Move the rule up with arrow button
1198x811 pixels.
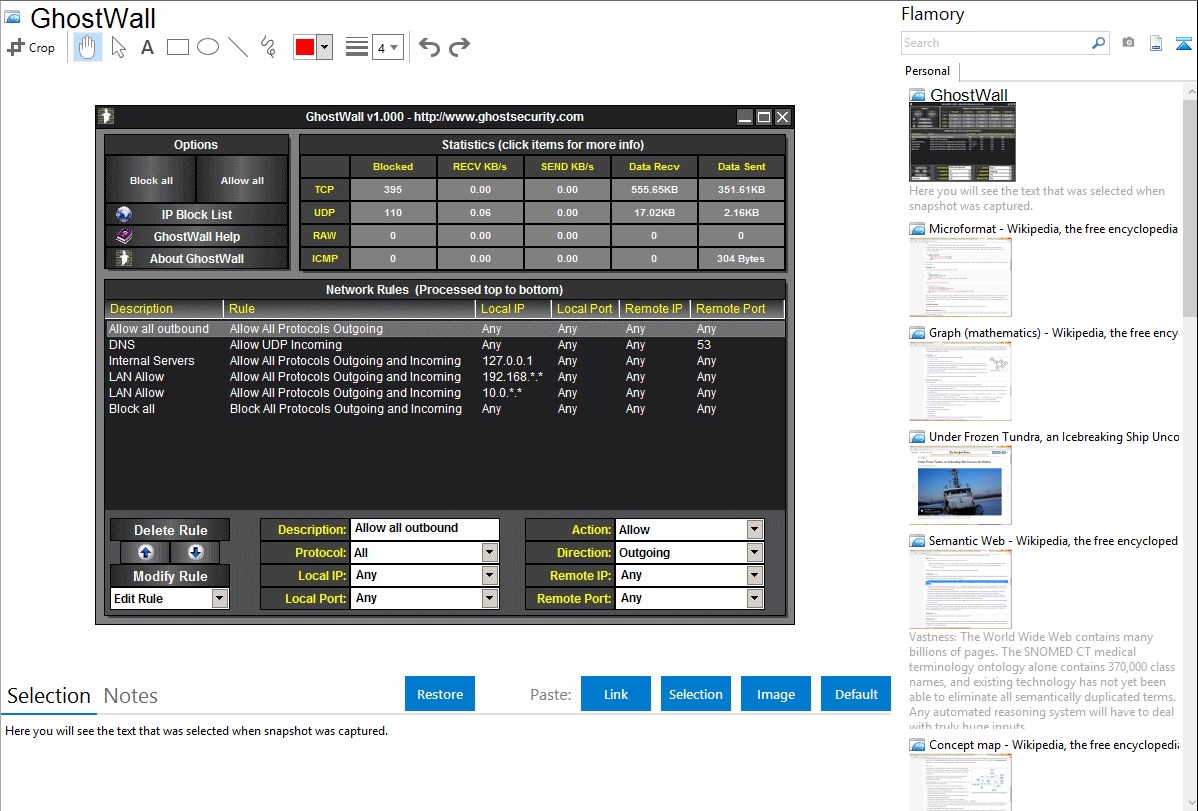[146, 553]
